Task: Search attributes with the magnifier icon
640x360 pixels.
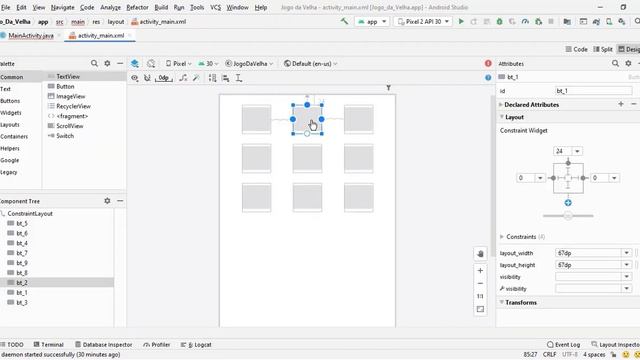Action: point(615,63)
